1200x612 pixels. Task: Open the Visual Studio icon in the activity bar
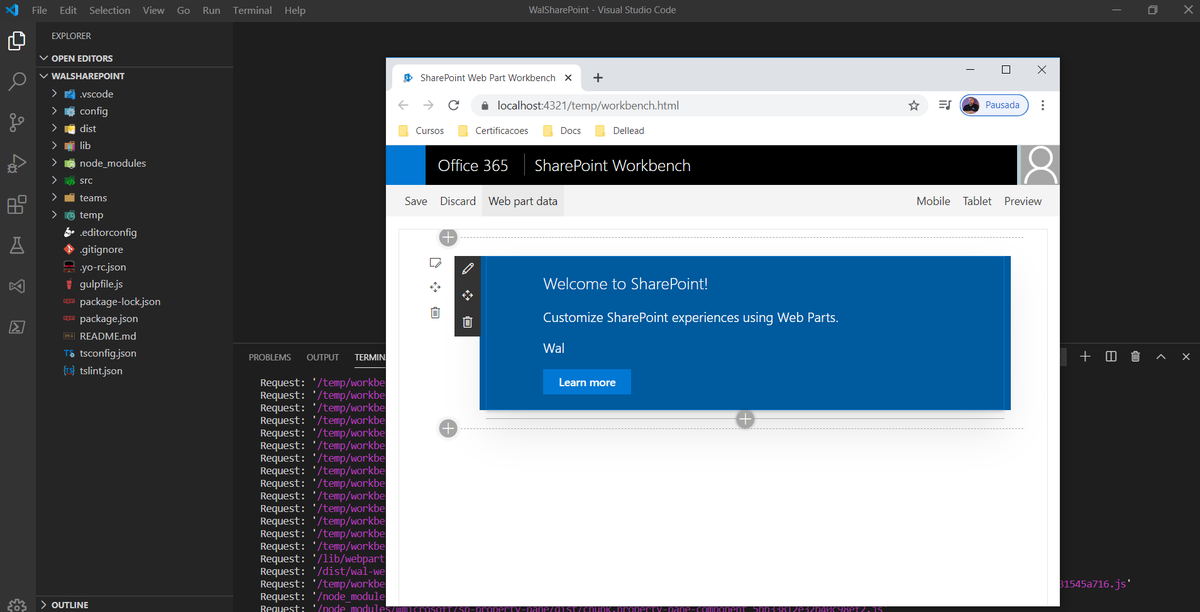tap(17, 286)
